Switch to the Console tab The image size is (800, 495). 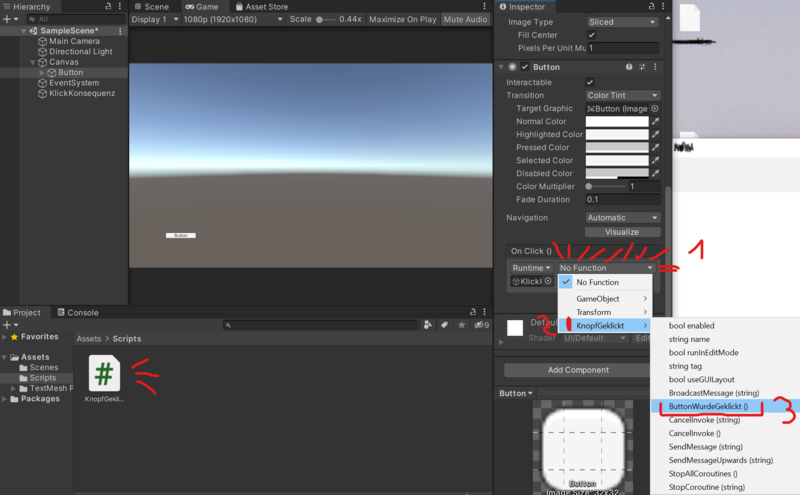click(x=82, y=313)
